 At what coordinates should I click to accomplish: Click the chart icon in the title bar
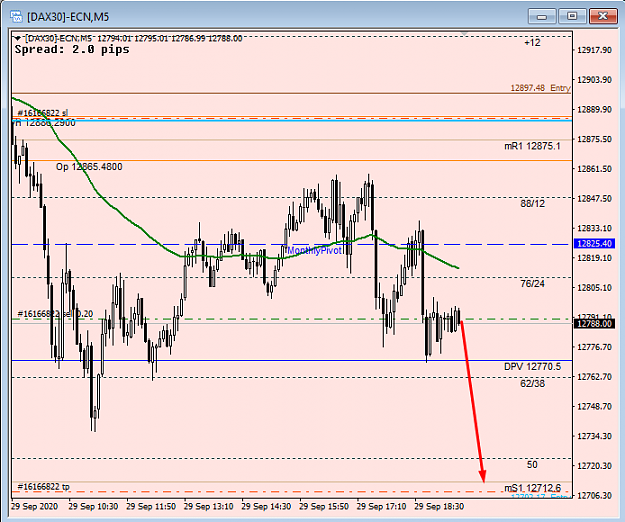[x=16, y=17]
